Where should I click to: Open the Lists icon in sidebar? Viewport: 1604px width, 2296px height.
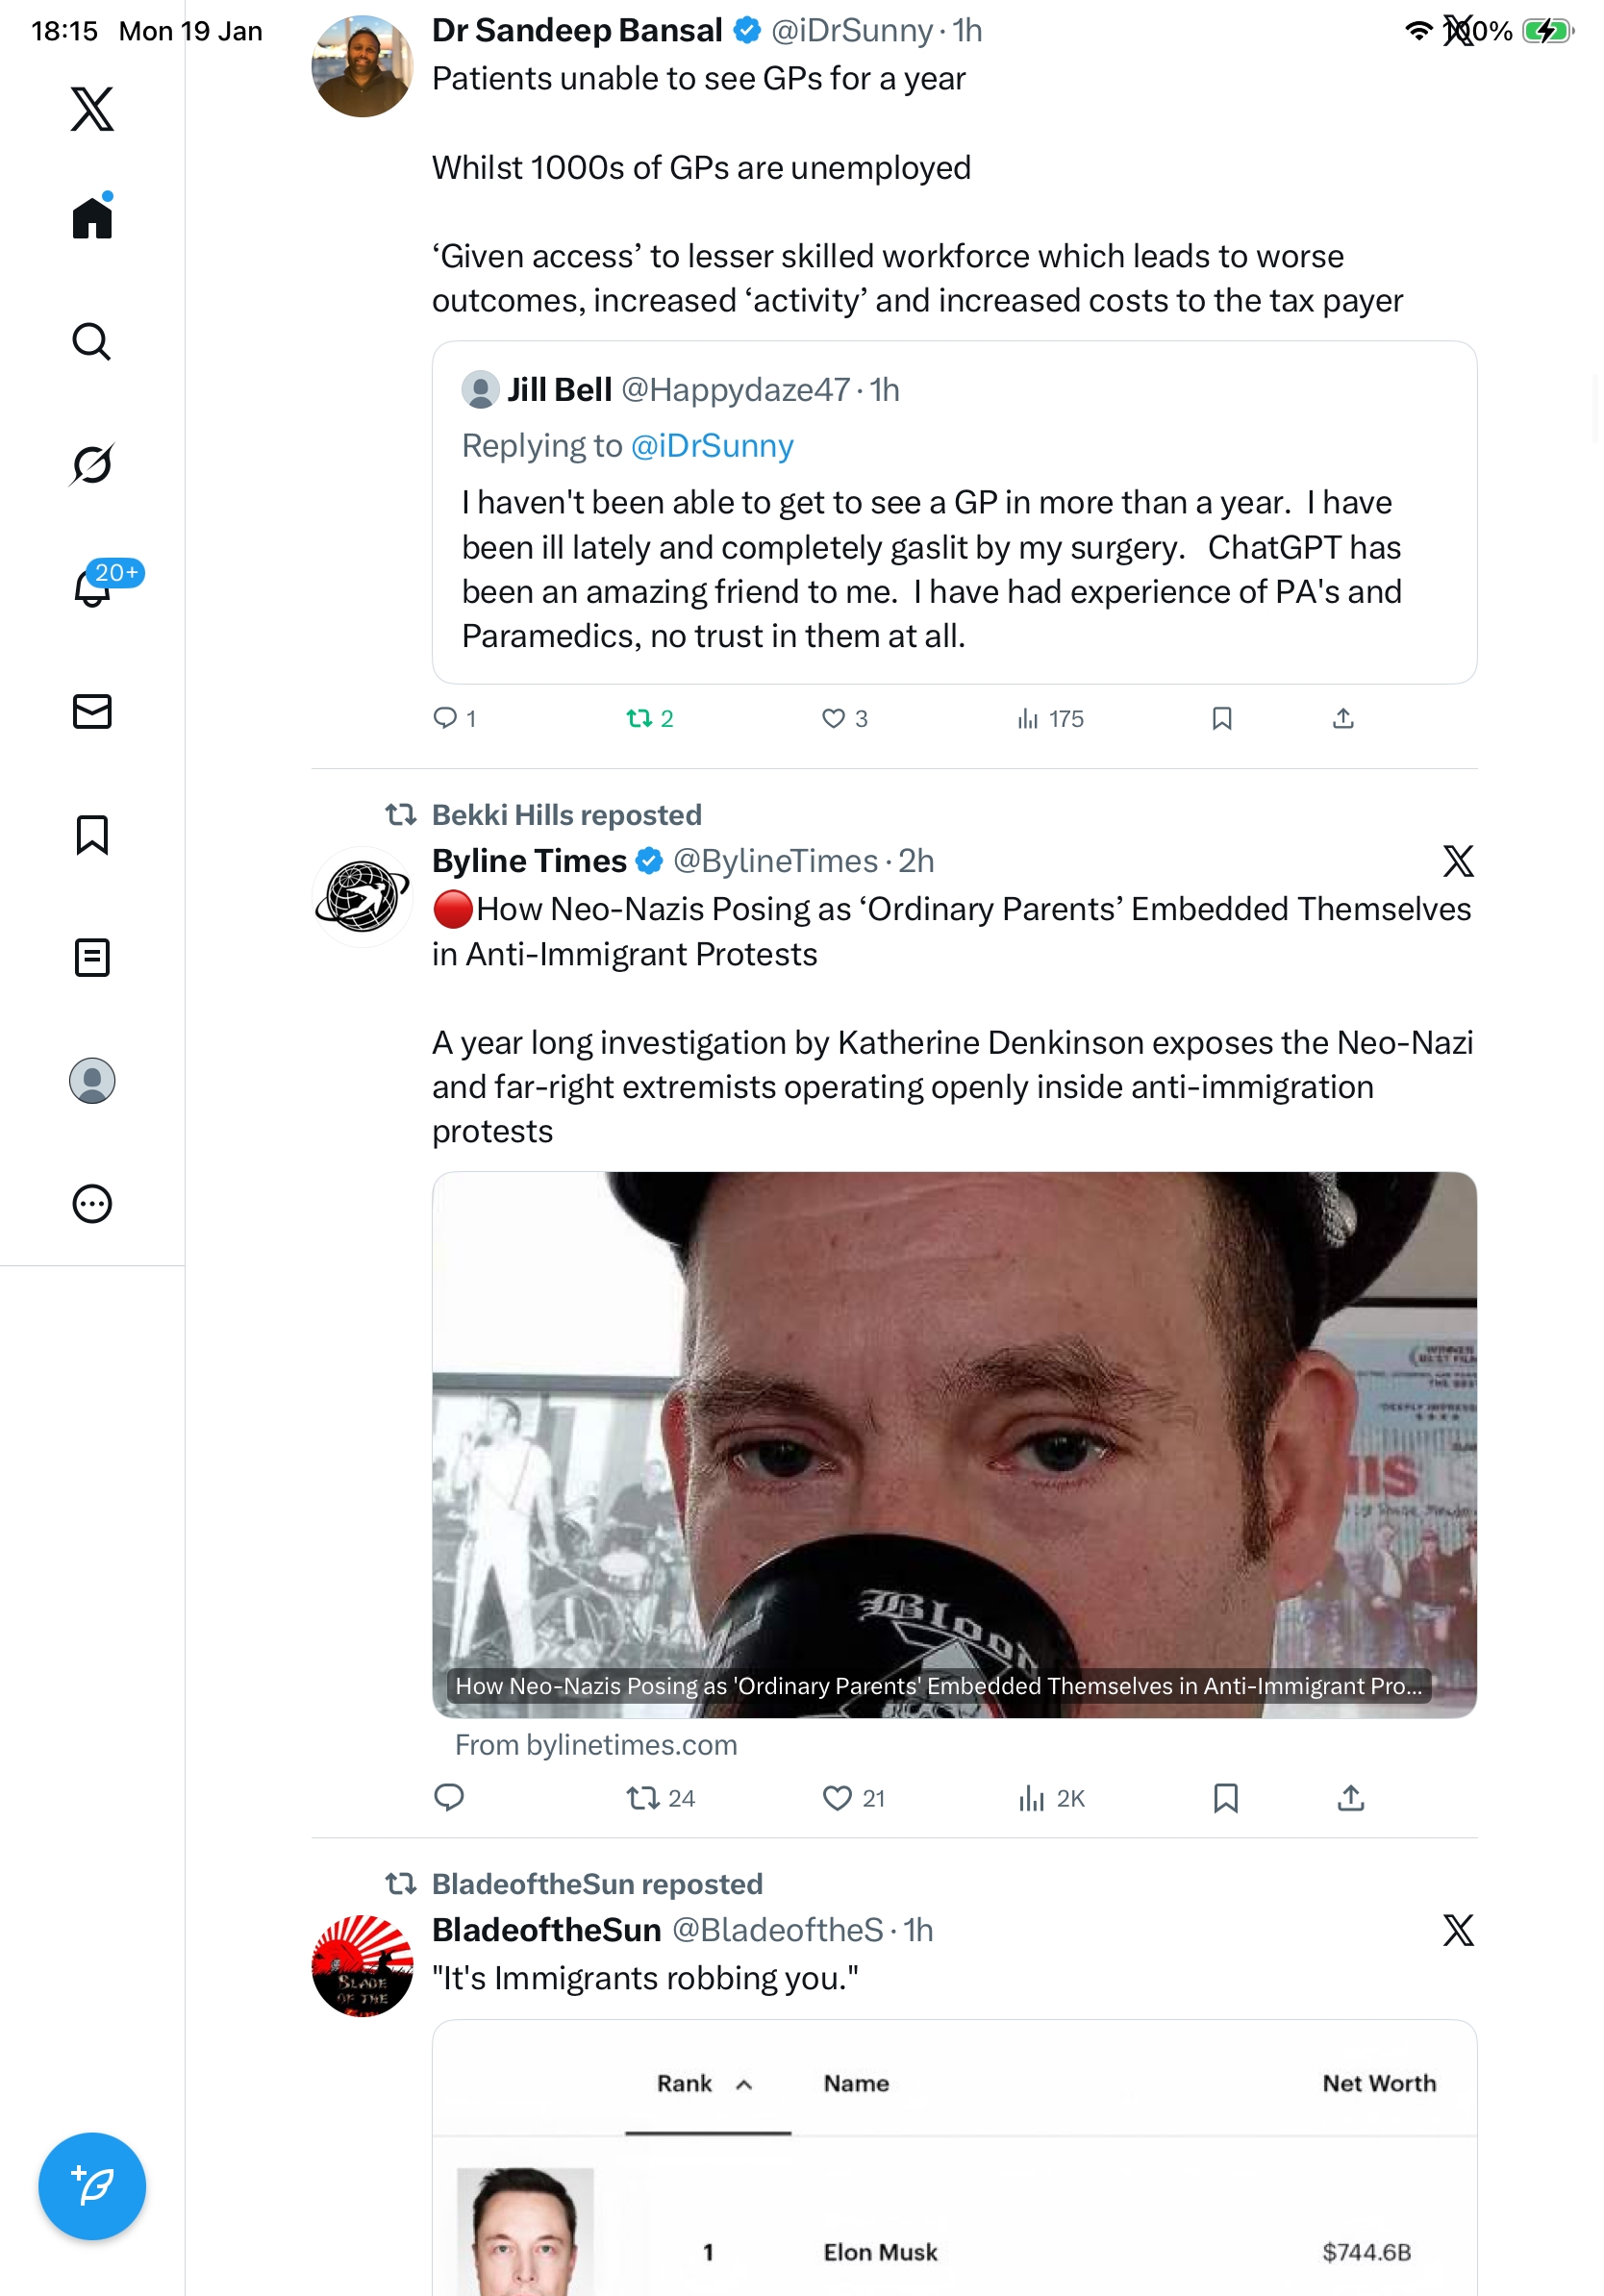pos(92,958)
